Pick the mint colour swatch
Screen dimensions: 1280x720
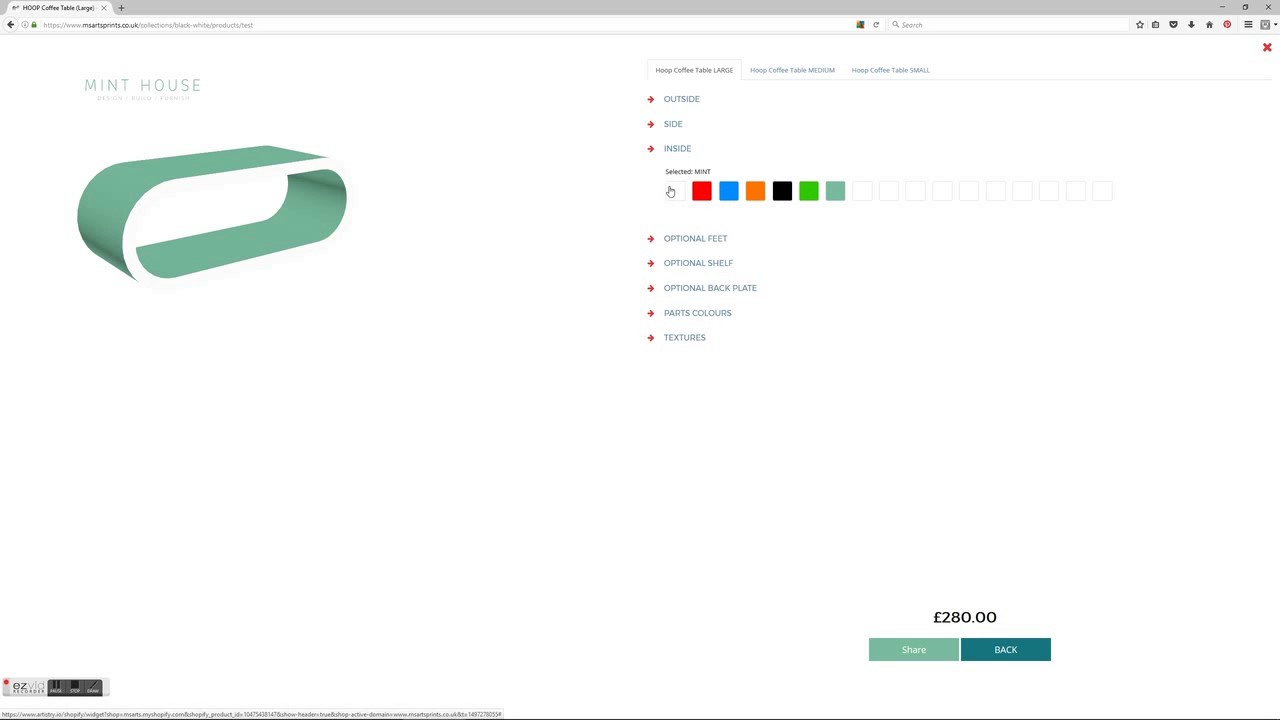(x=835, y=191)
